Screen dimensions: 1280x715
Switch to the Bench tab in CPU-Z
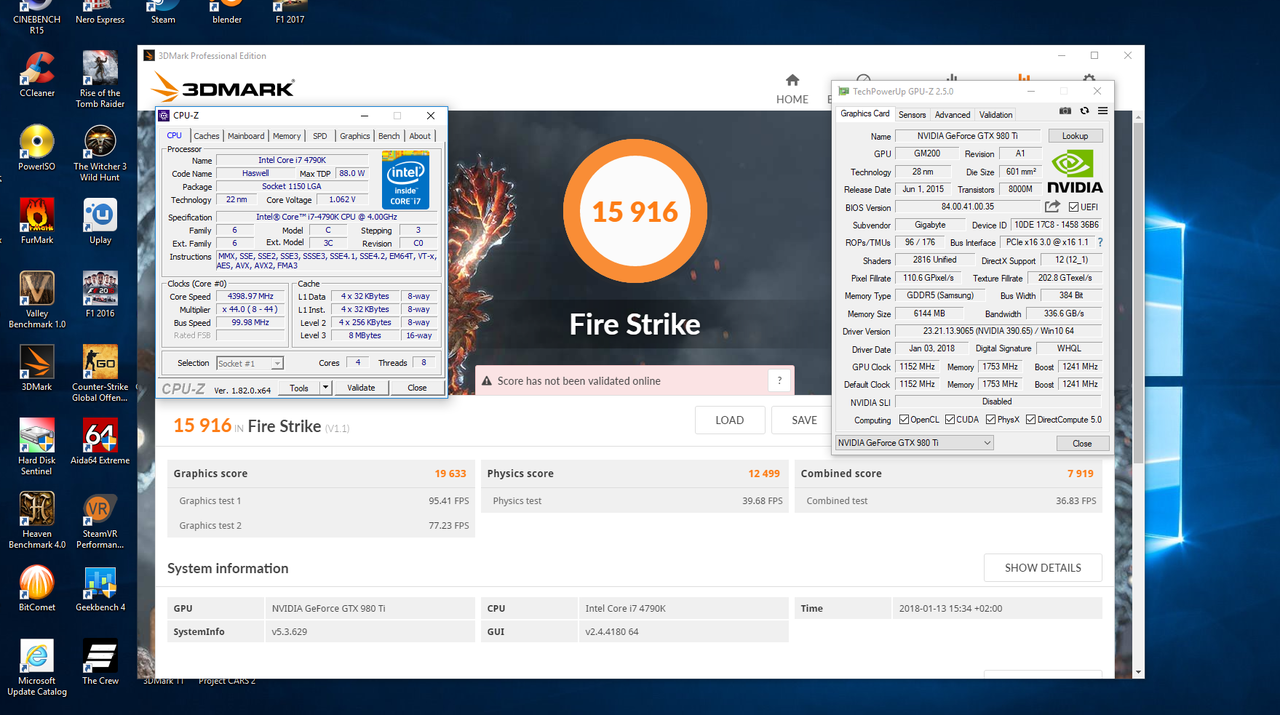tap(389, 136)
